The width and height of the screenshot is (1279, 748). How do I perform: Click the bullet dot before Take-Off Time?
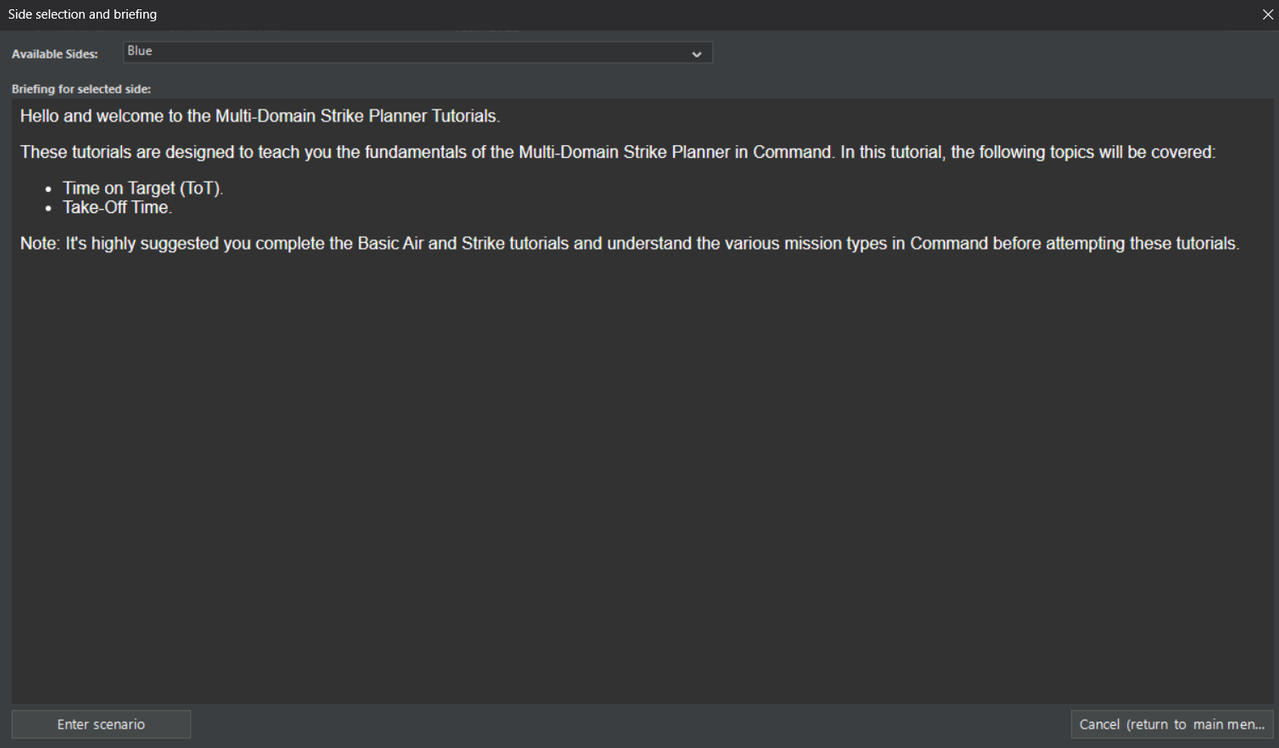coord(48,208)
